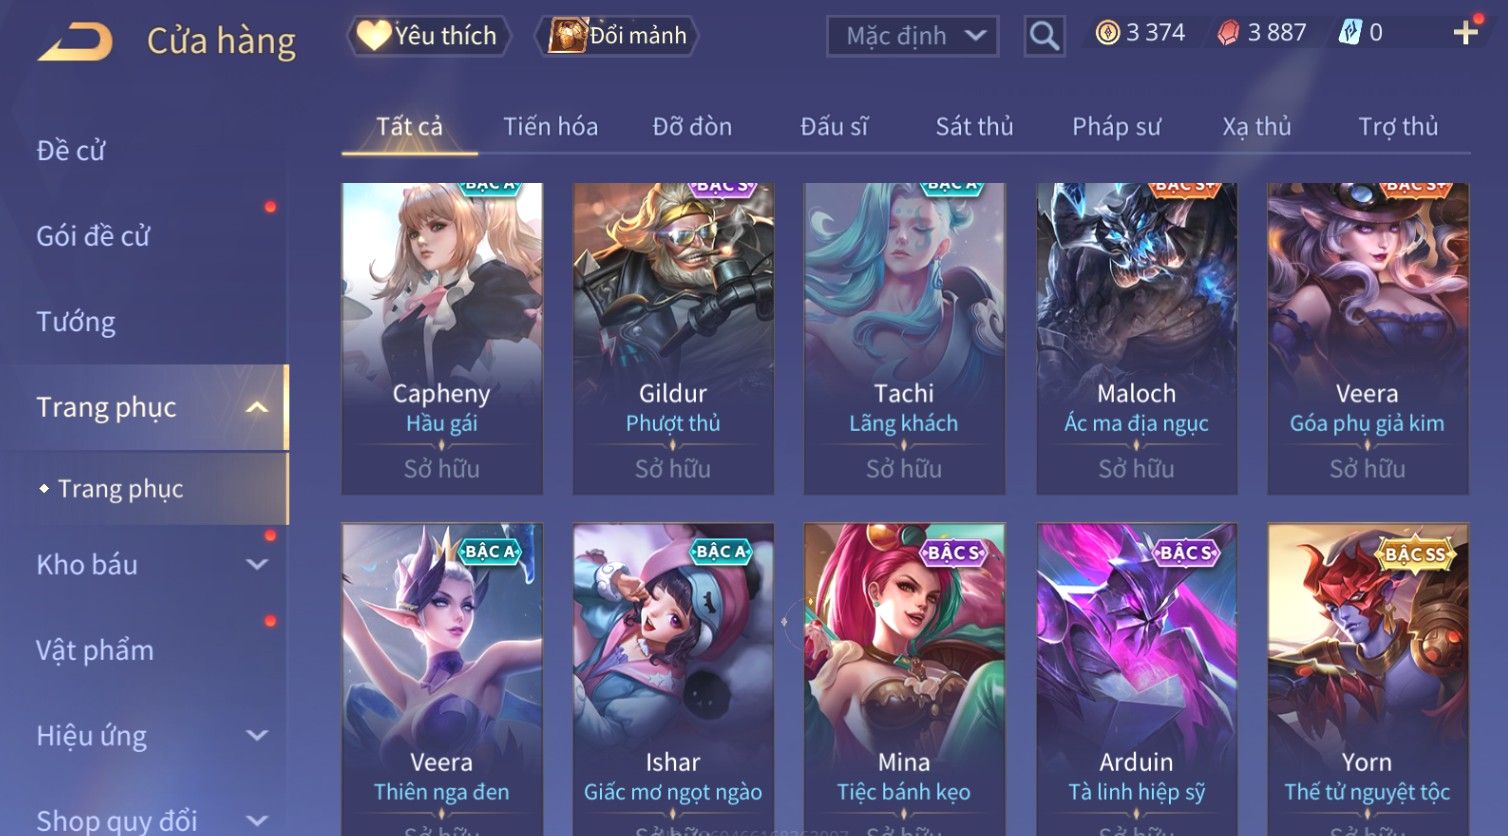Expand the Kho báu sidebar section
Screen dimensions: 1508x836
point(257,564)
